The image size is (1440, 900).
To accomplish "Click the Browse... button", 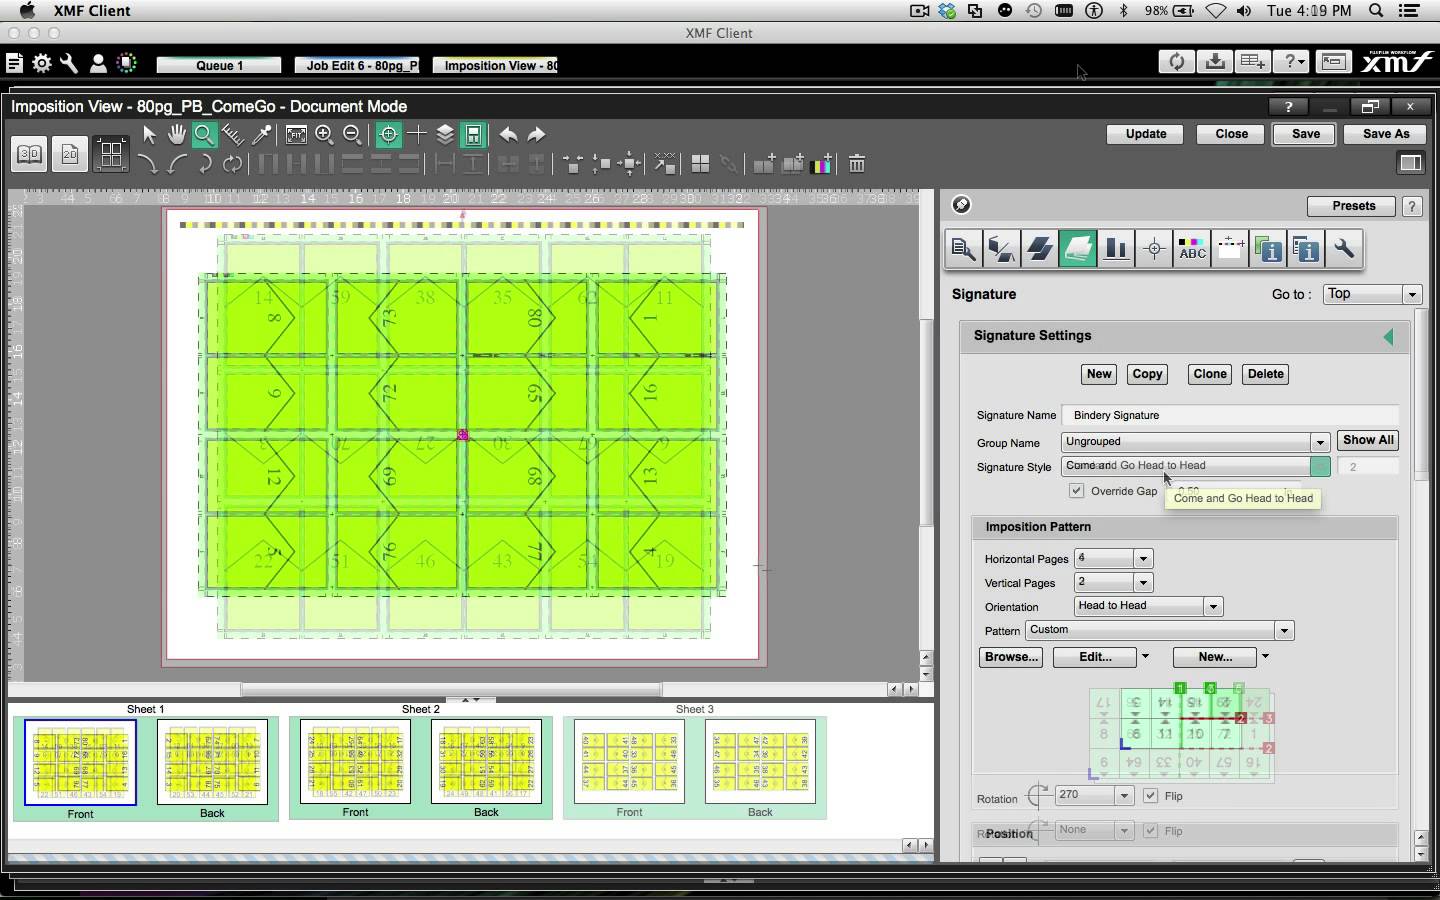I will tap(1010, 657).
